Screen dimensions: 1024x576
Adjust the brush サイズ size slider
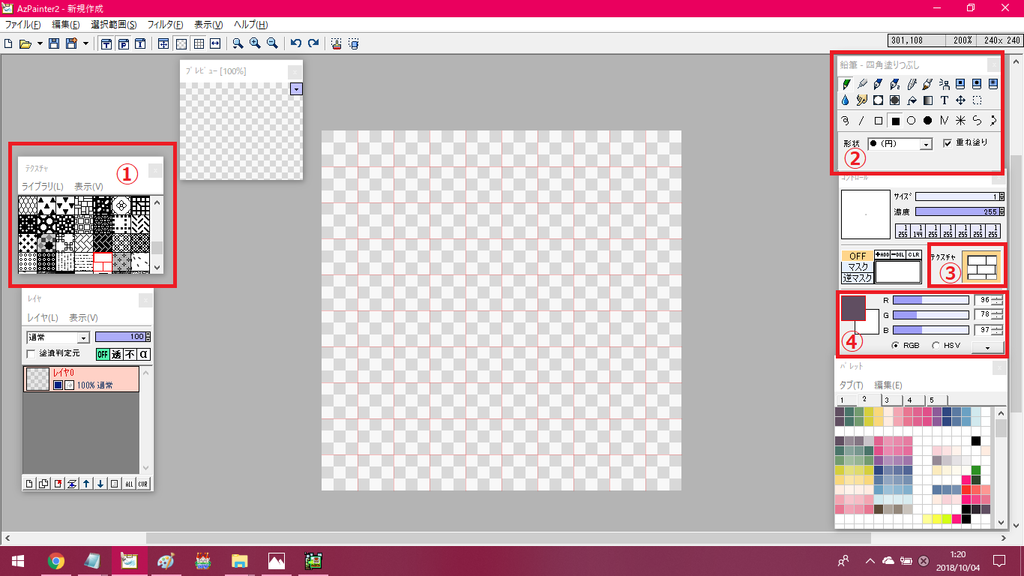click(x=957, y=197)
